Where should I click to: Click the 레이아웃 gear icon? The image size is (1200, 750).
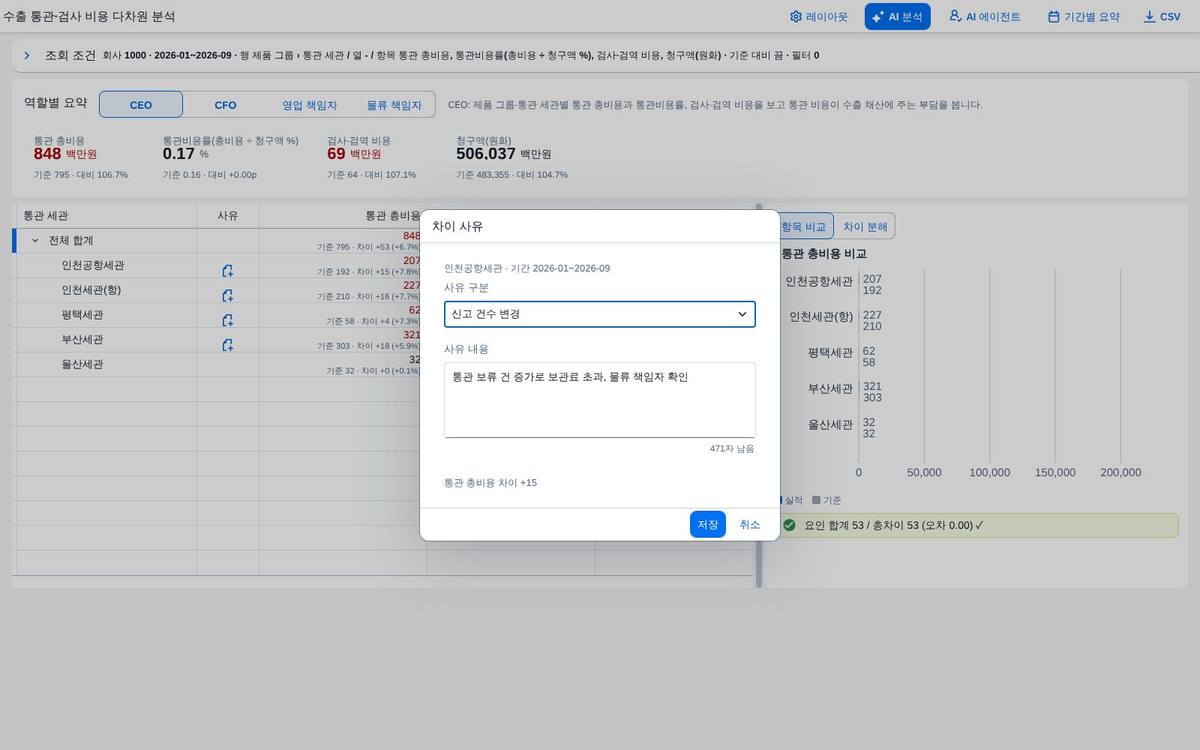796,17
